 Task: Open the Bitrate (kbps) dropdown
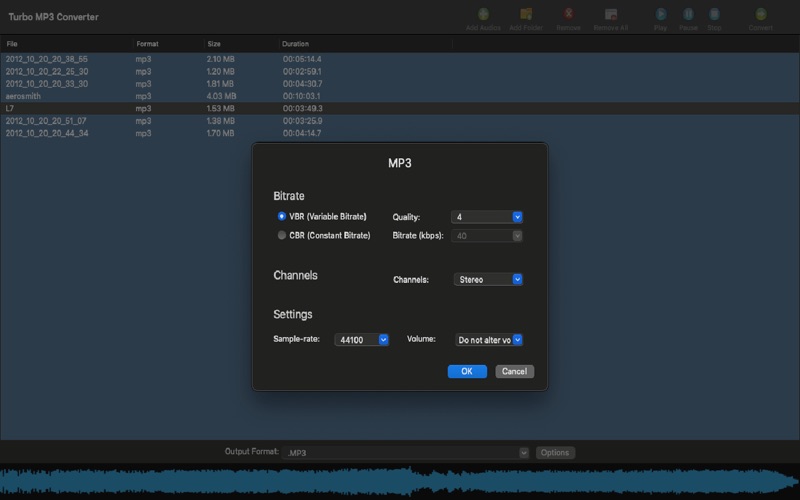pyautogui.click(x=487, y=236)
